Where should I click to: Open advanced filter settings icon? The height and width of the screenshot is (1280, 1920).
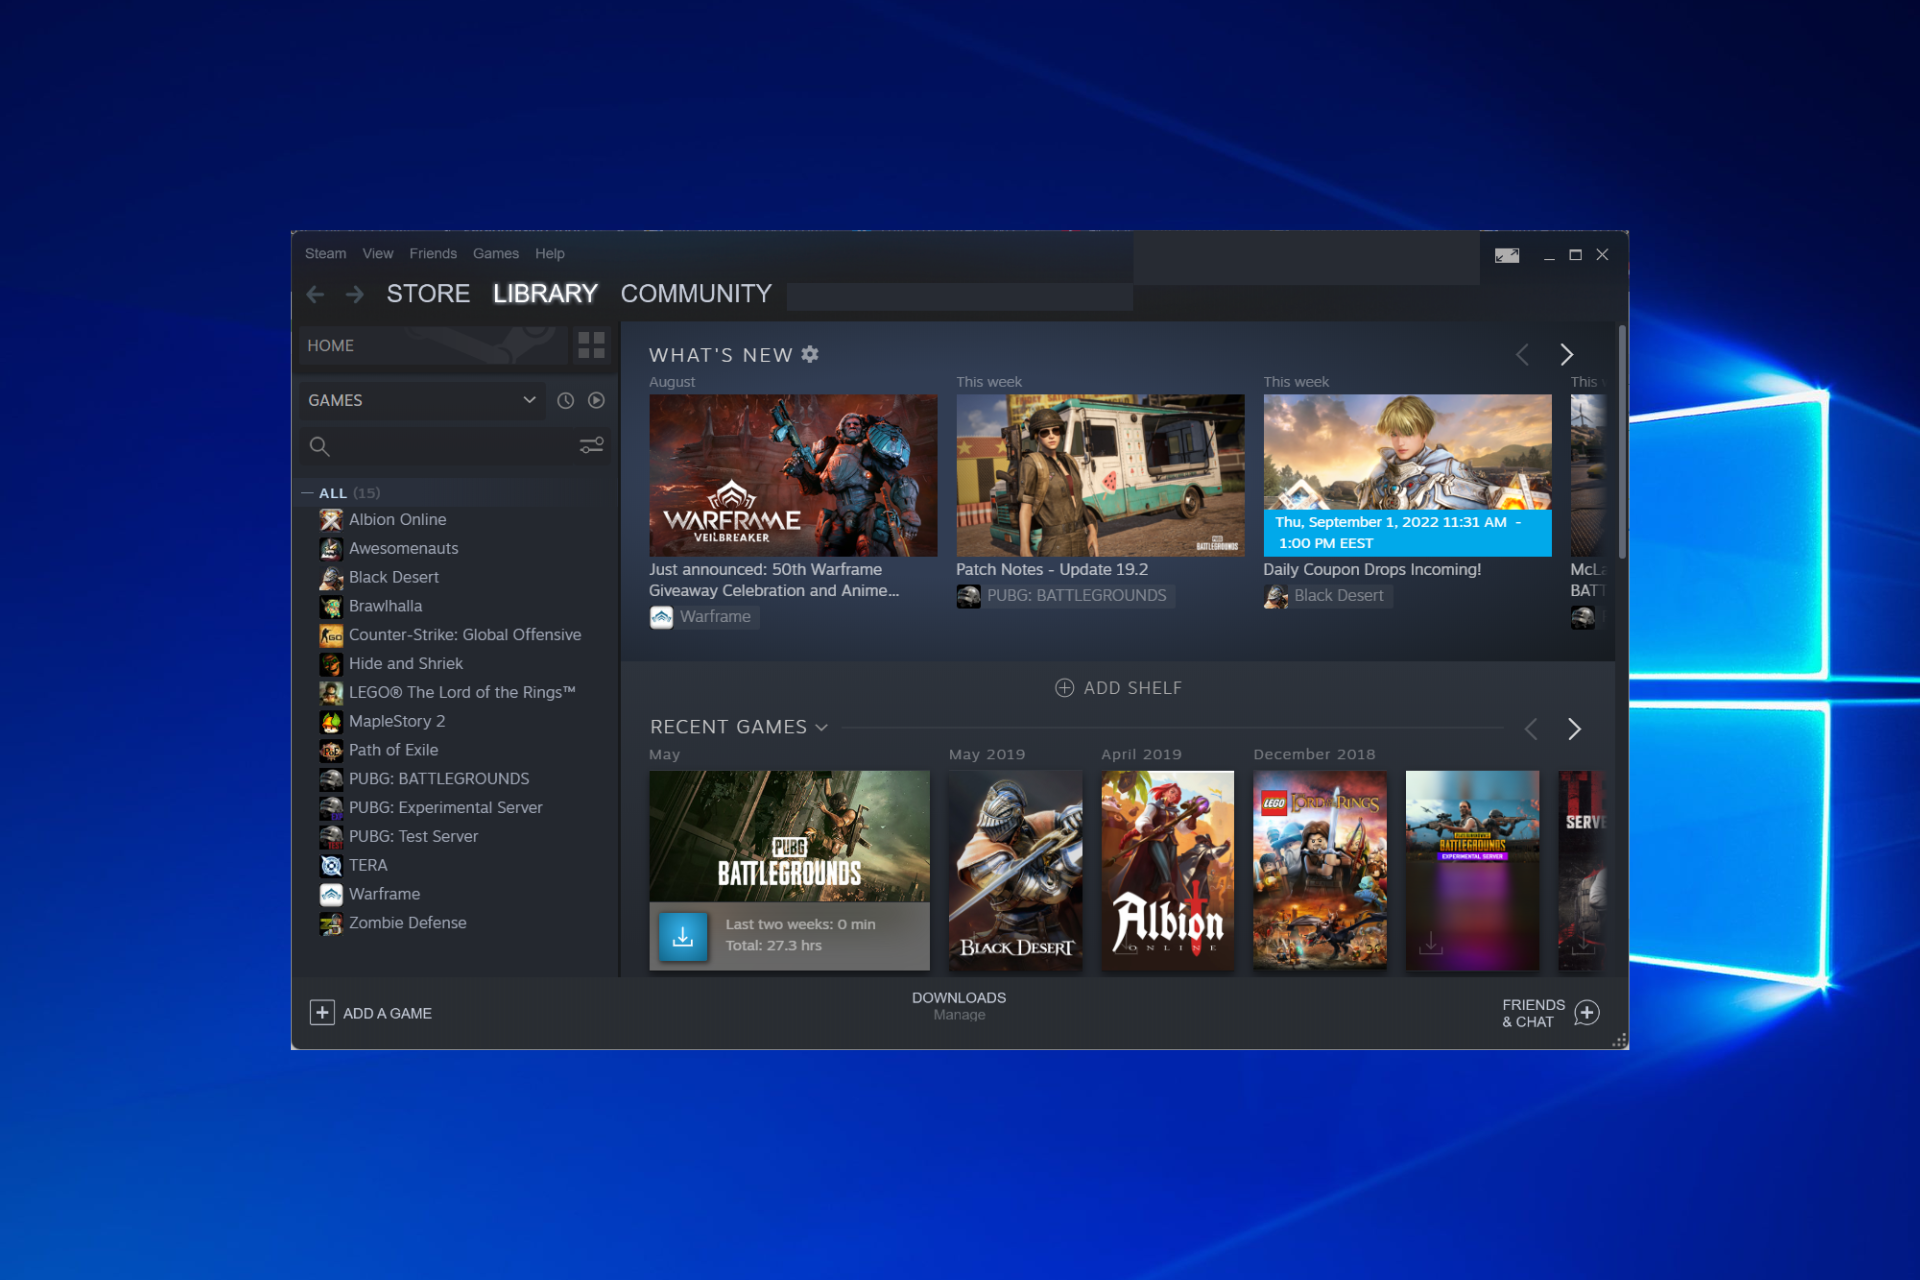592,445
